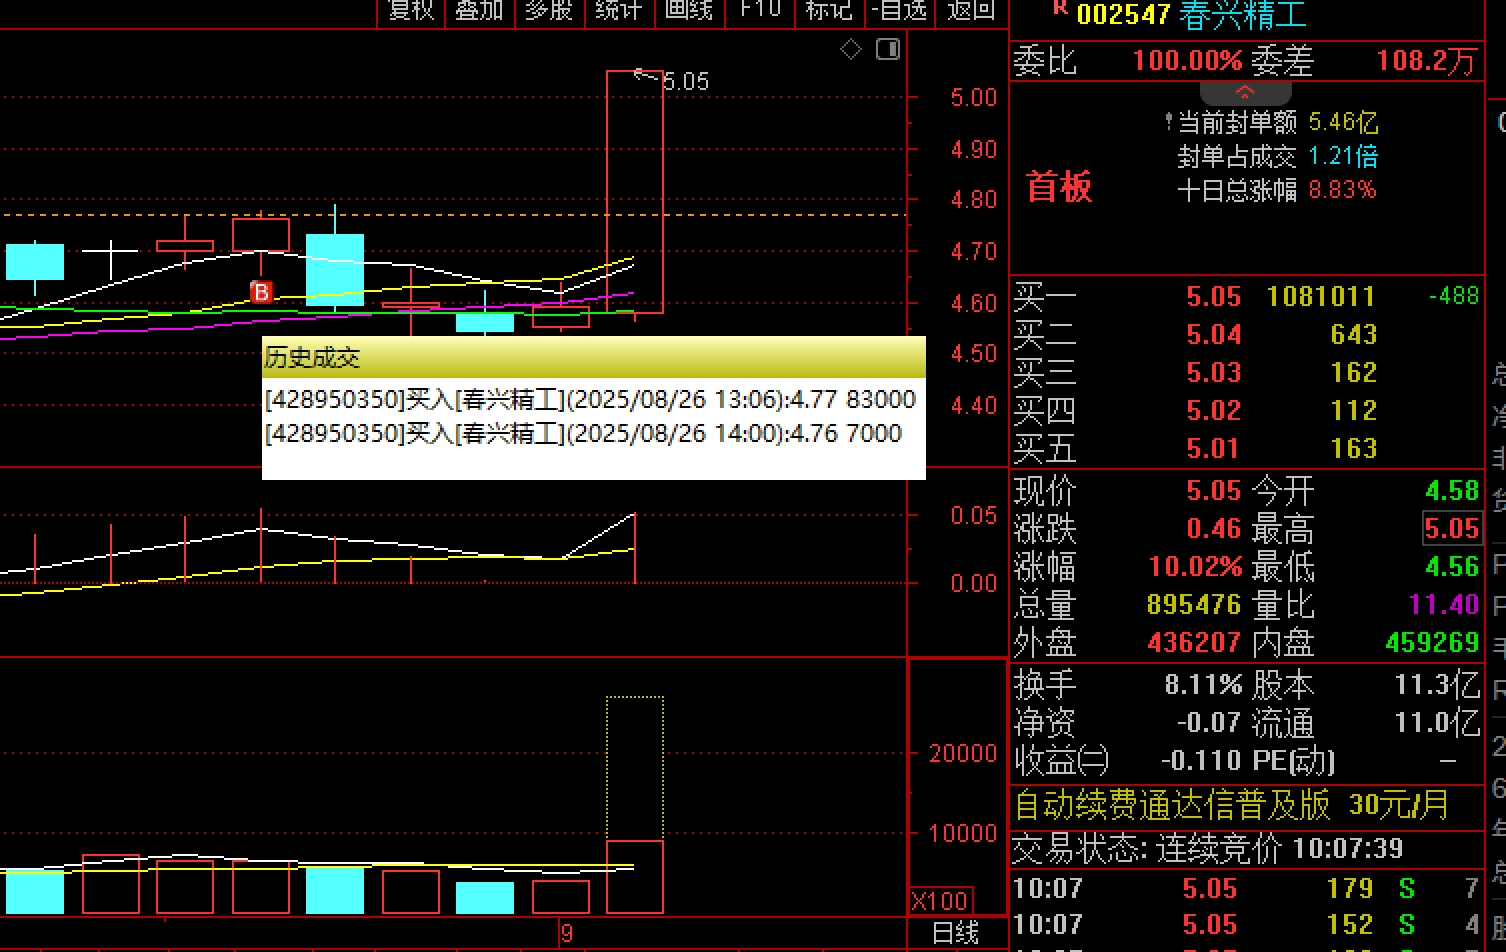1506x952 pixels.
Task: Open the 复权 toolbar option
Action: point(411,10)
